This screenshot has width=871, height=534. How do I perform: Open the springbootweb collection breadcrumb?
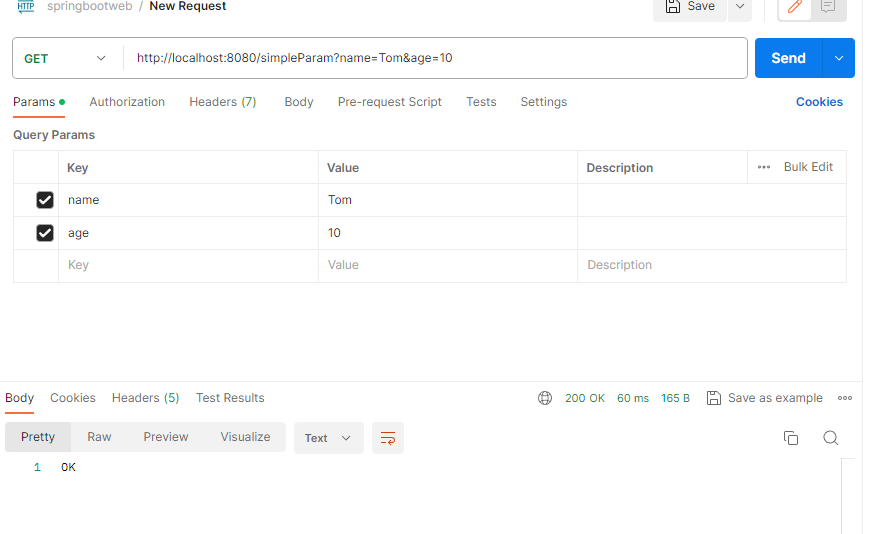(89, 7)
